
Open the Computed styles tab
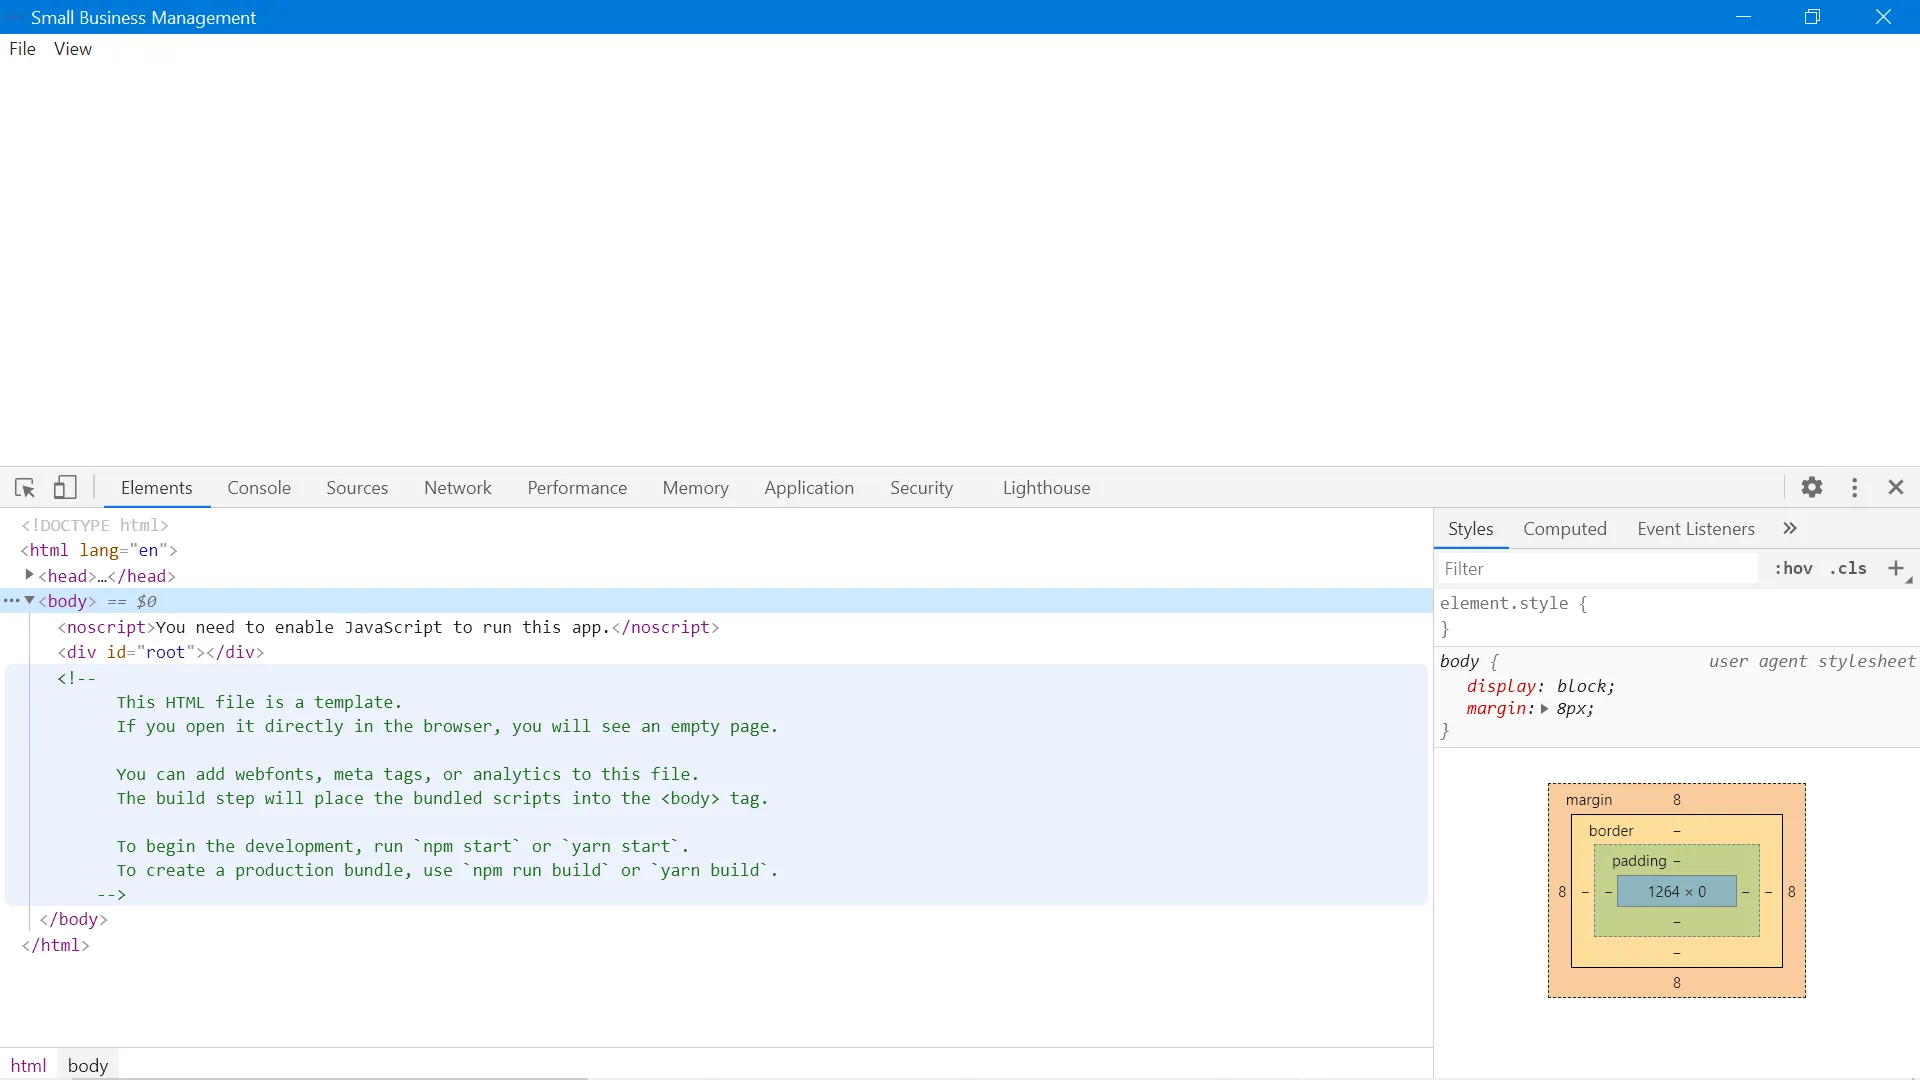point(1564,529)
